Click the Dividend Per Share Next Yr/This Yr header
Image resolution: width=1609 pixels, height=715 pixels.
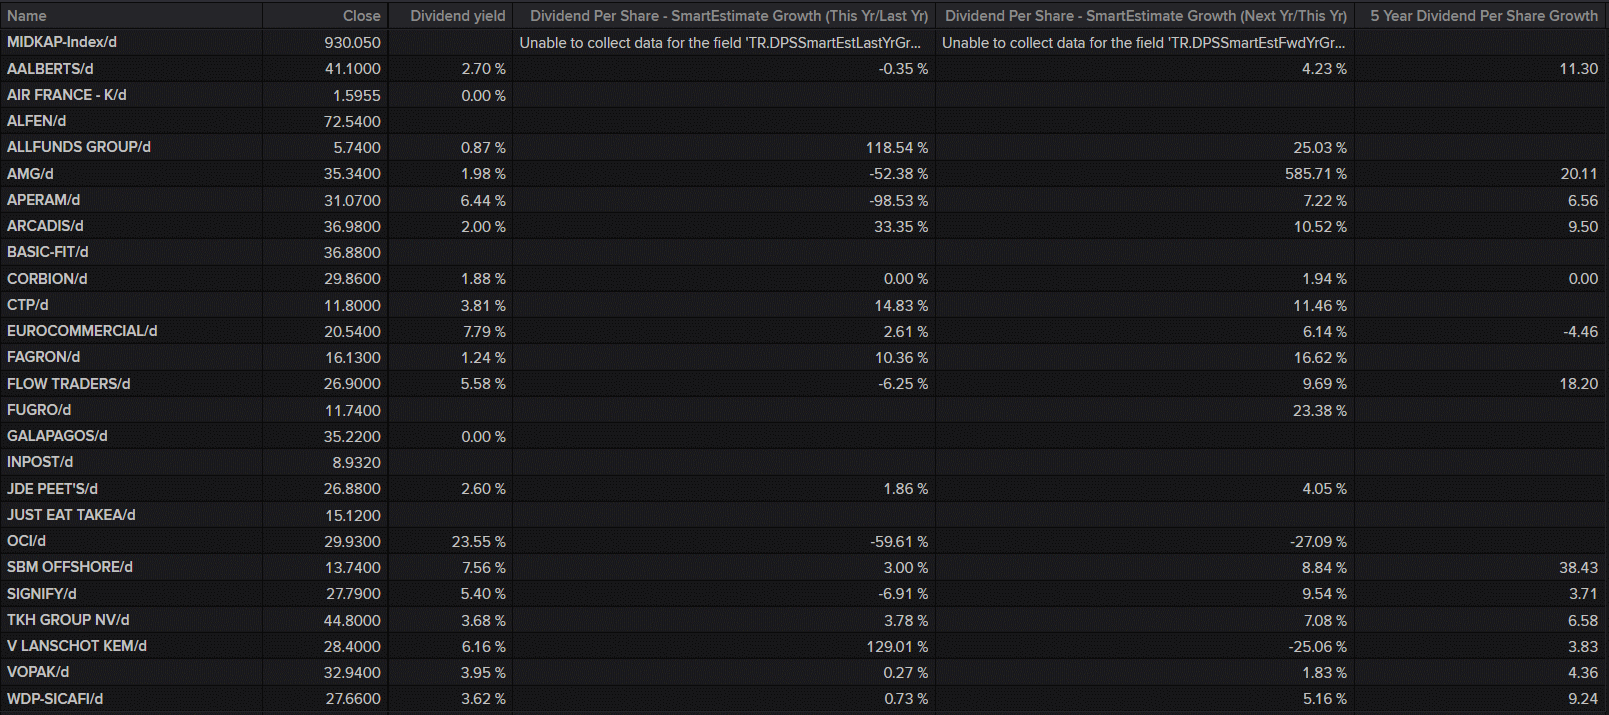click(1146, 16)
